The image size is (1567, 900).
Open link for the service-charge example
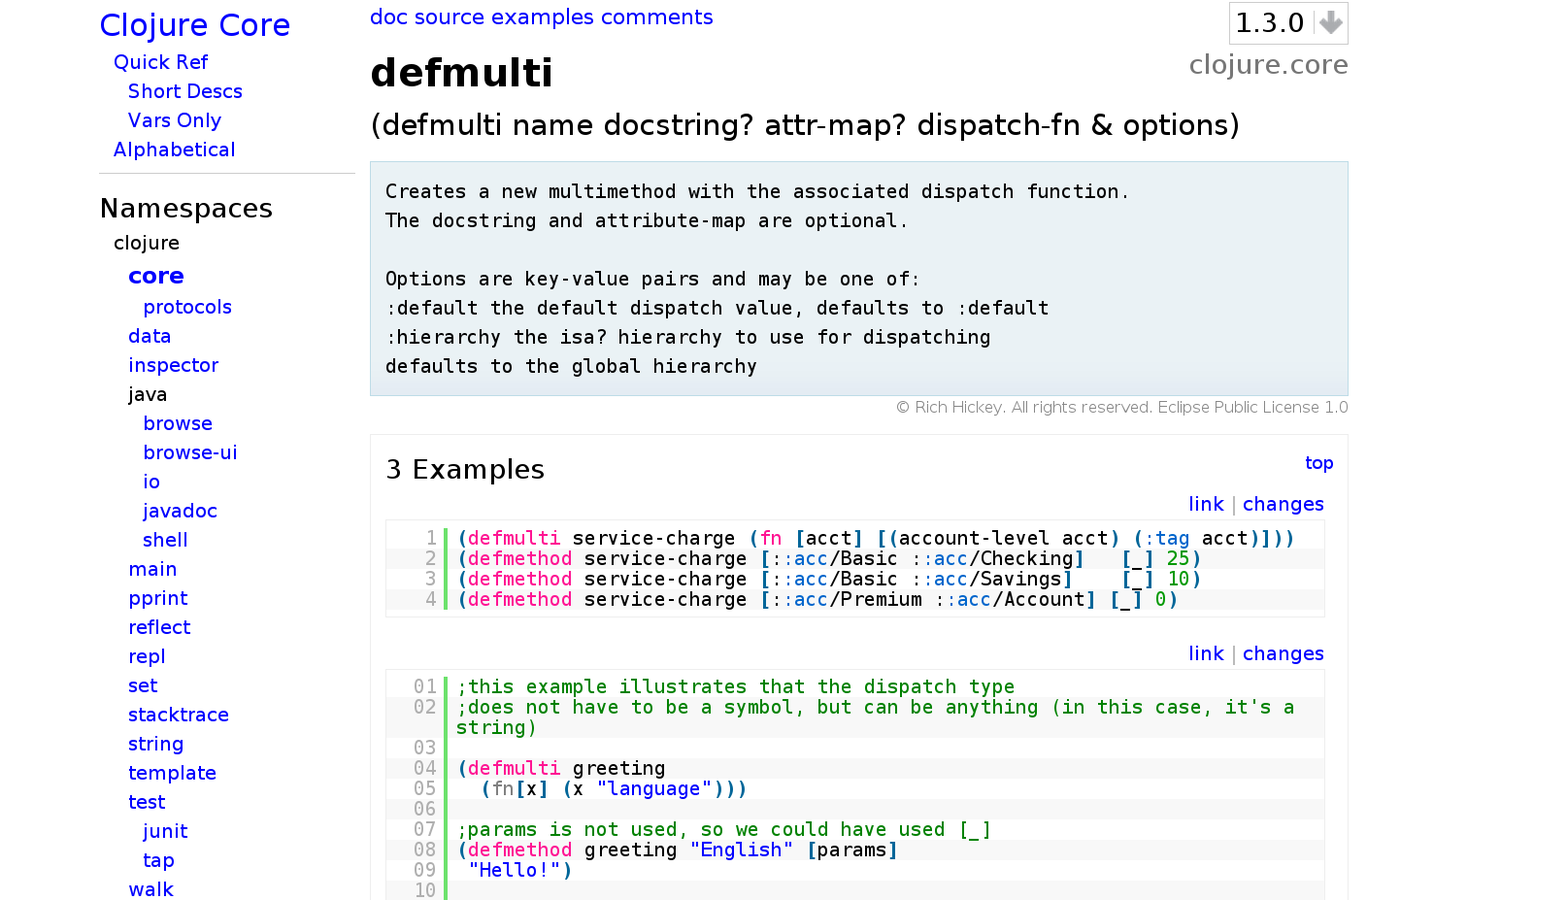pos(1206,504)
